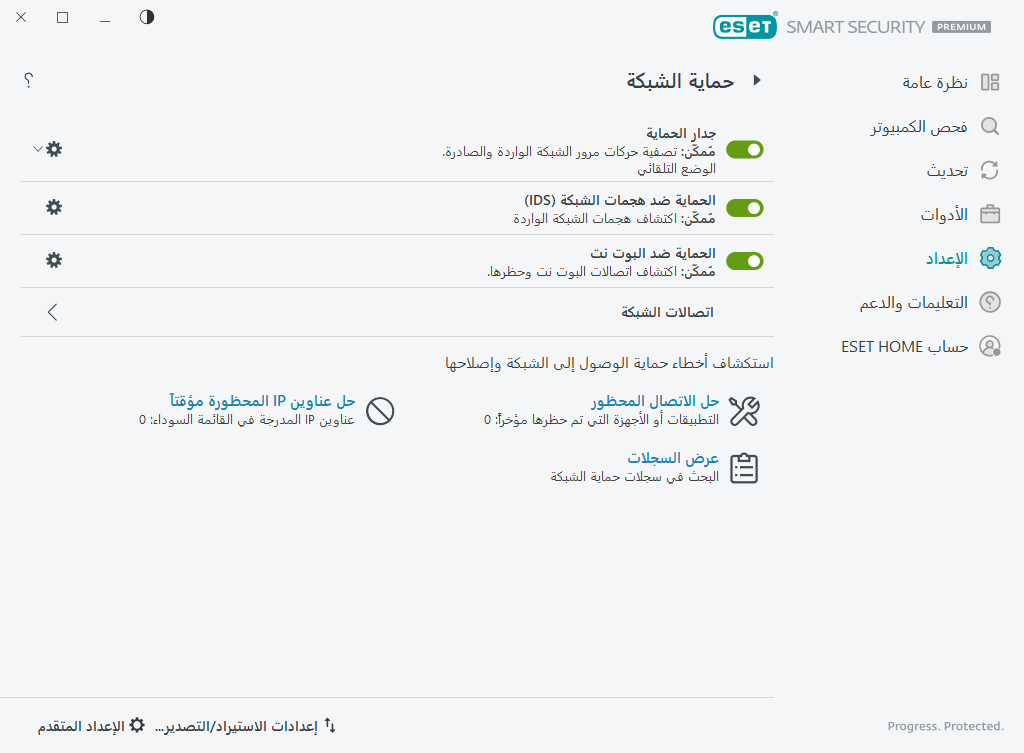Screen dimensions: 1024x753
Task: Open the Tools (الأدوات) sidebar section
Action: 990,214
